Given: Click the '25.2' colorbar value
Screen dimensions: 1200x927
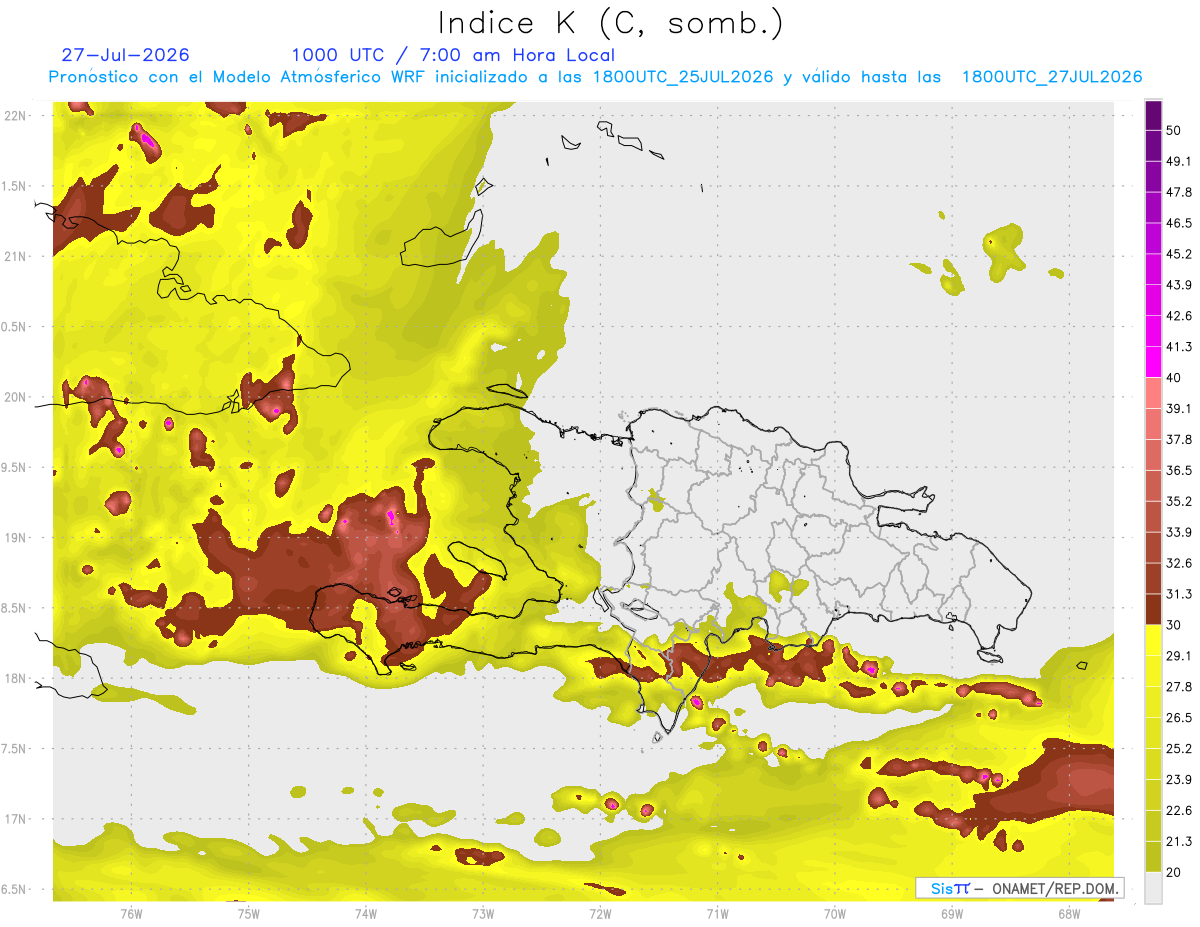Looking at the screenshot, I should point(1180,749).
